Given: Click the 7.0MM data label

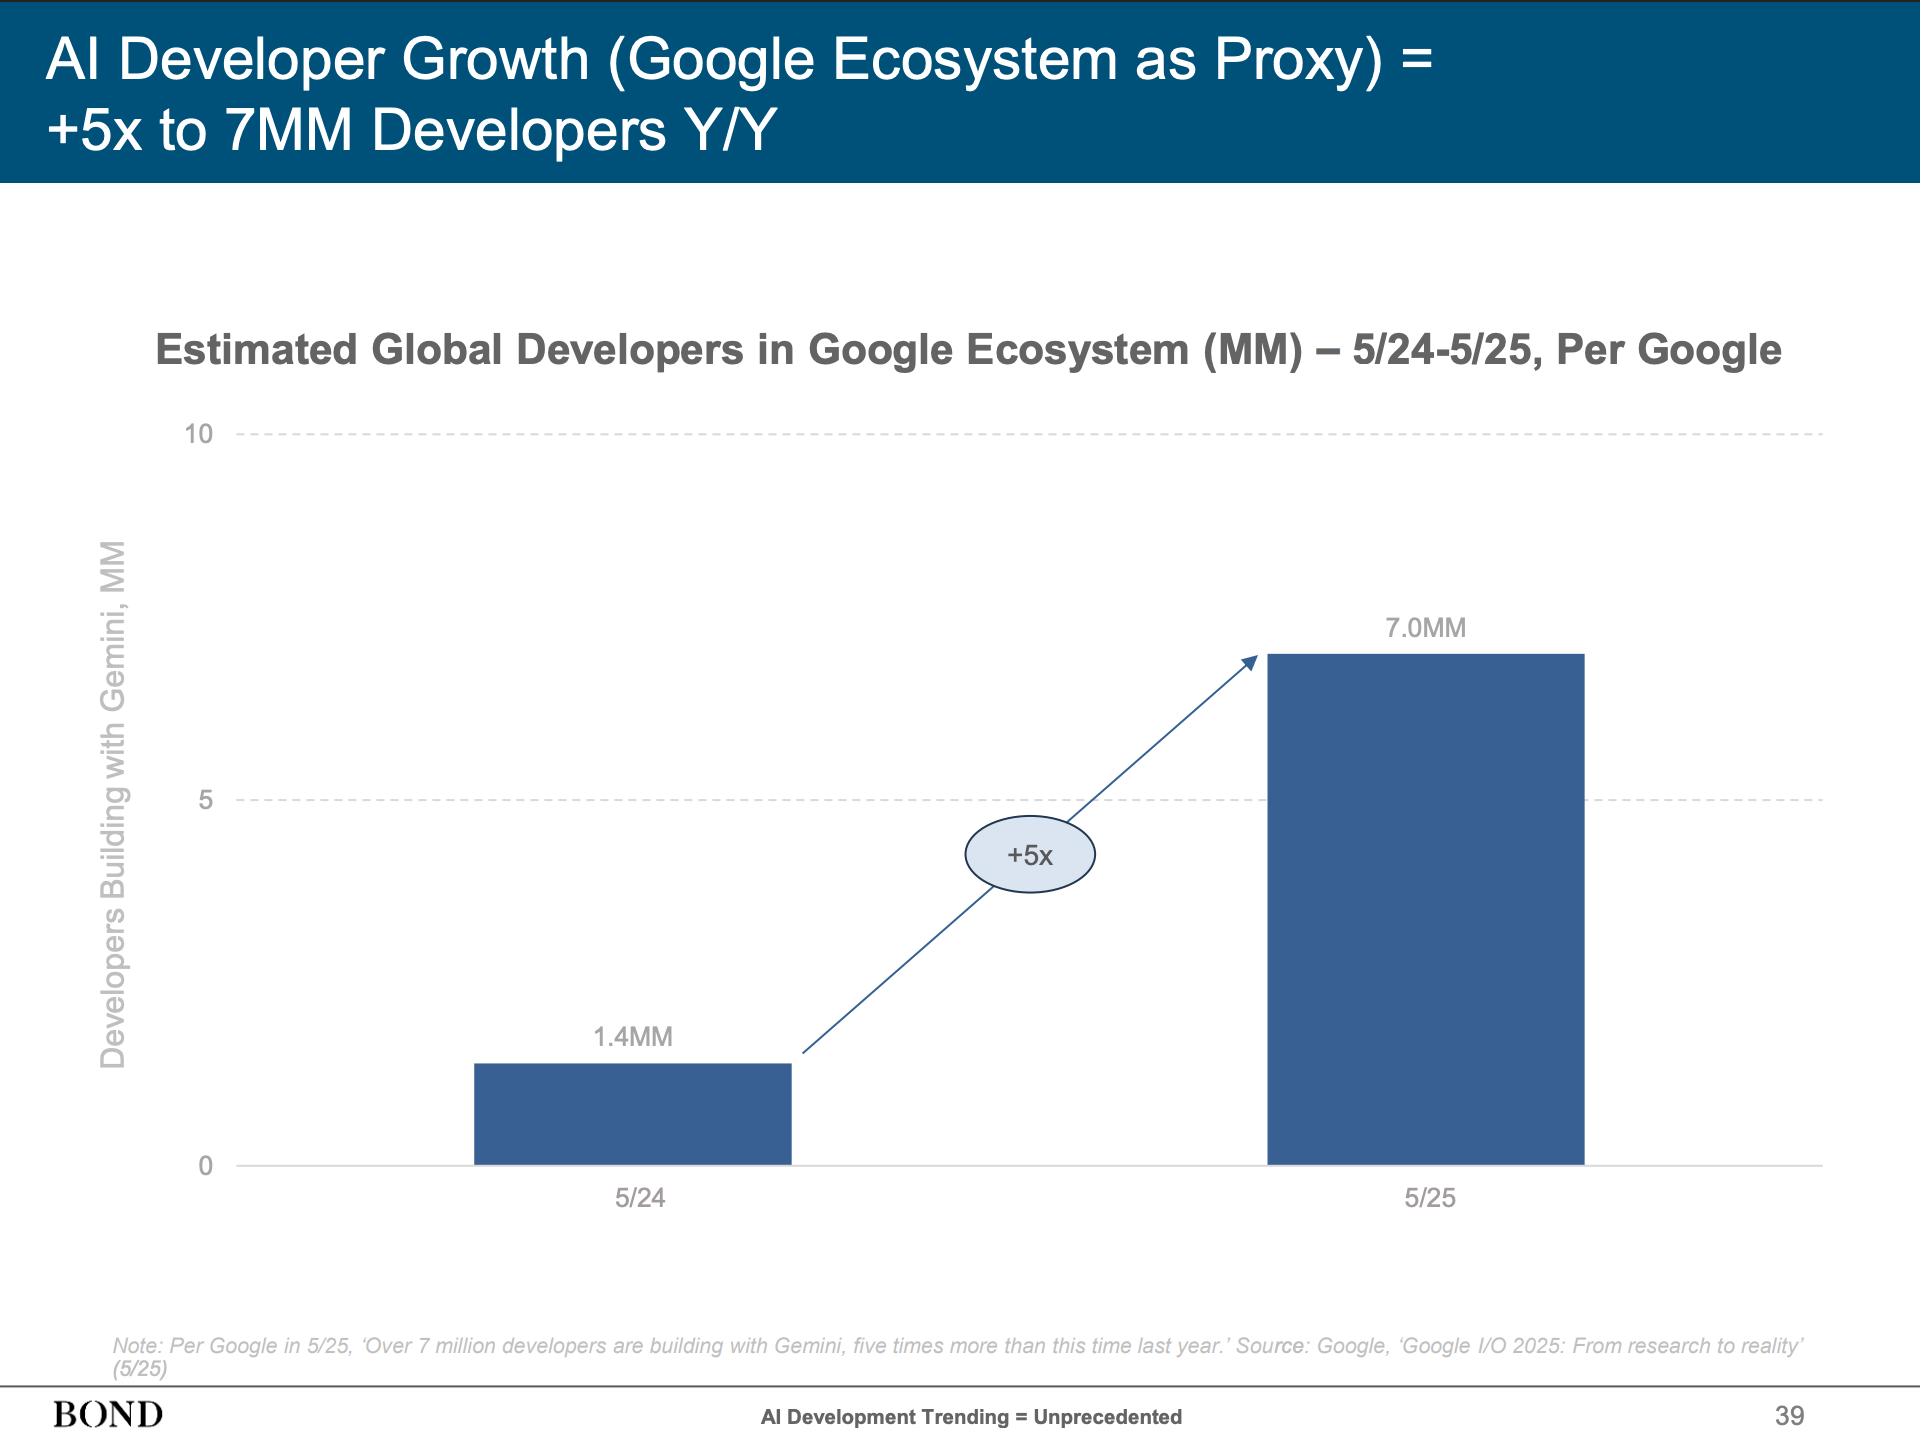Looking at the screenshot, I should click(1425, 628).
